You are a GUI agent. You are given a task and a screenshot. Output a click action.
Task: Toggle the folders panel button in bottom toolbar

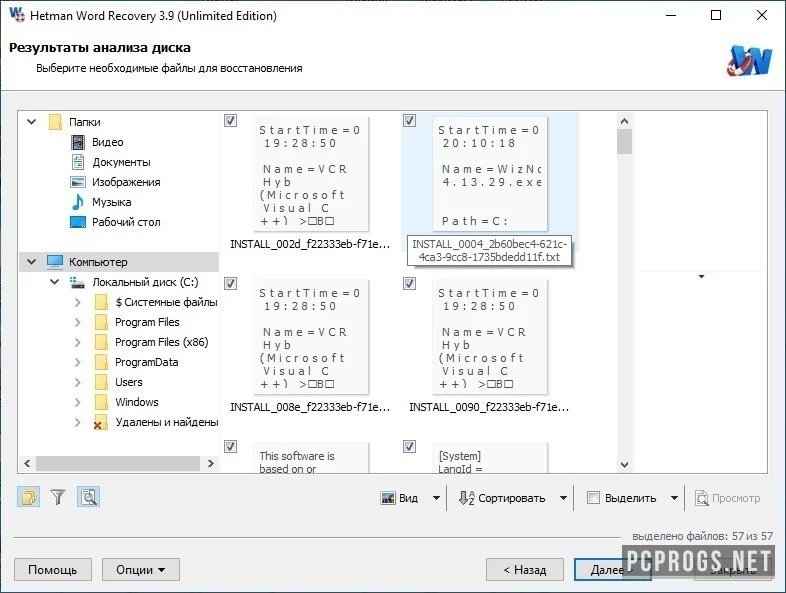tap(29, 497)
